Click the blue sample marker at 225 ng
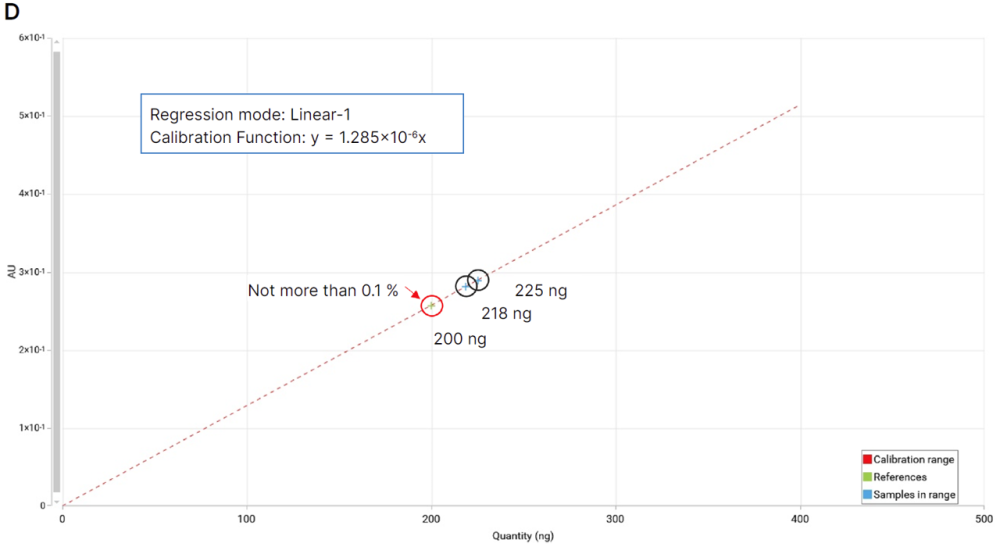The image size is (1000, 547). pyautogui.click(x=479, y=280)
